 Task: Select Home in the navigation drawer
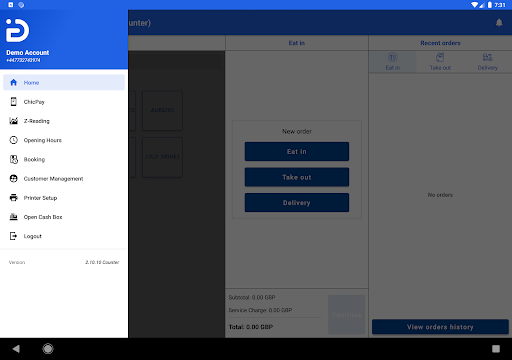pyautogui.click(x=64, y=82)
